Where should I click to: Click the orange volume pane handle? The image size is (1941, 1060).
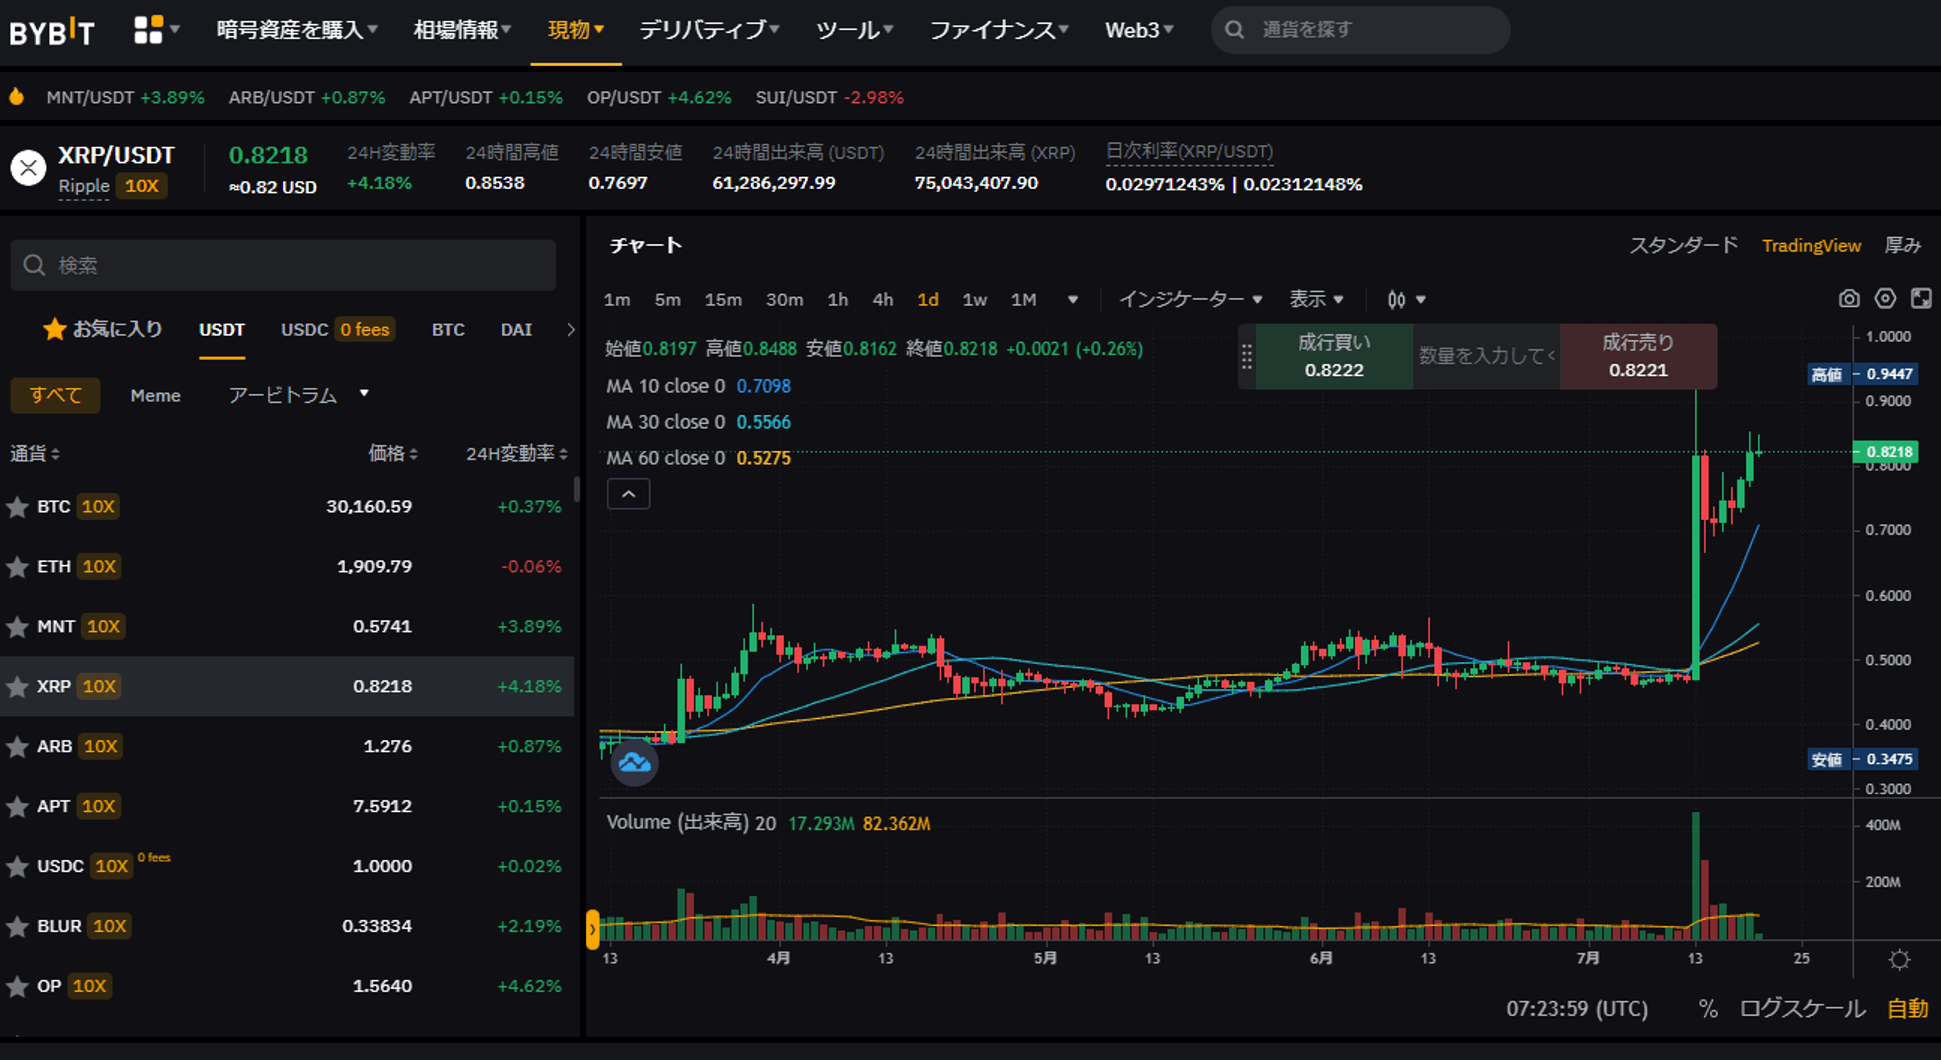(x=592, y=929)
